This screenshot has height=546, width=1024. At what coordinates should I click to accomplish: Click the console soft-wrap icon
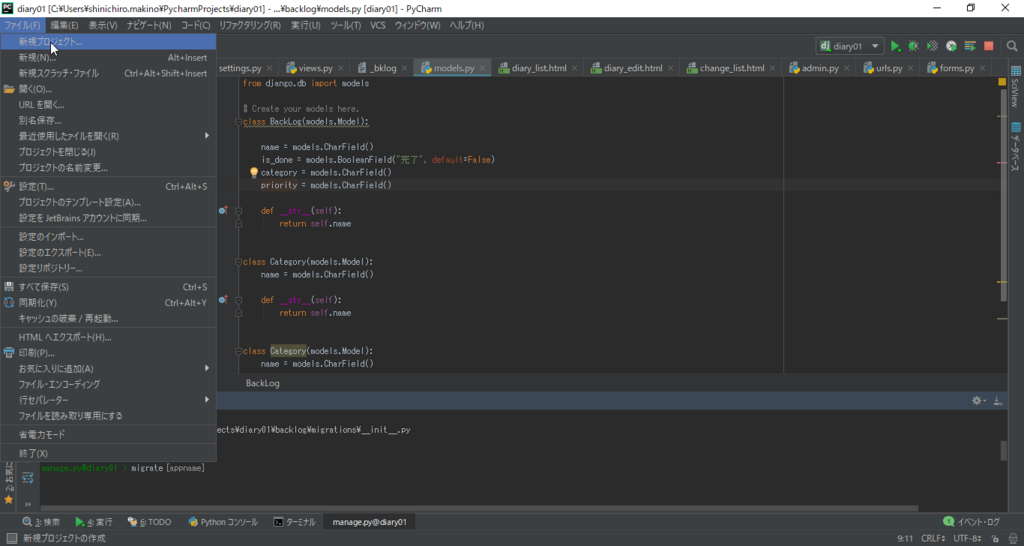pos(27,479)
